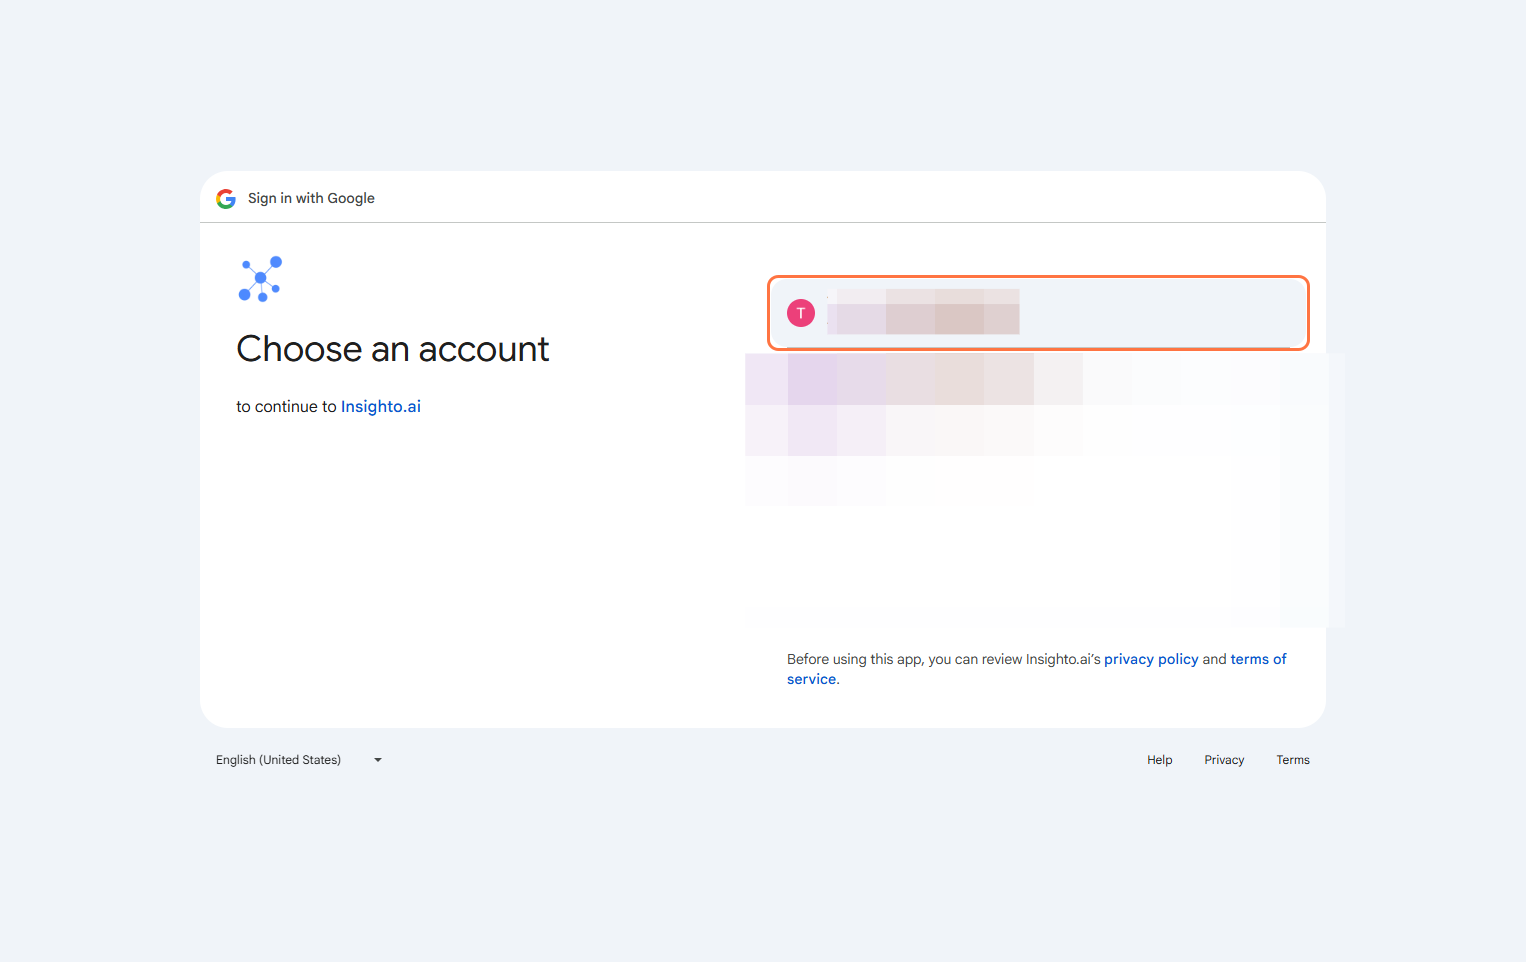Open the Help link in the footer
Image resolution: width=1526 pixels, height=962 pixels.
[x=1159, y=760]
